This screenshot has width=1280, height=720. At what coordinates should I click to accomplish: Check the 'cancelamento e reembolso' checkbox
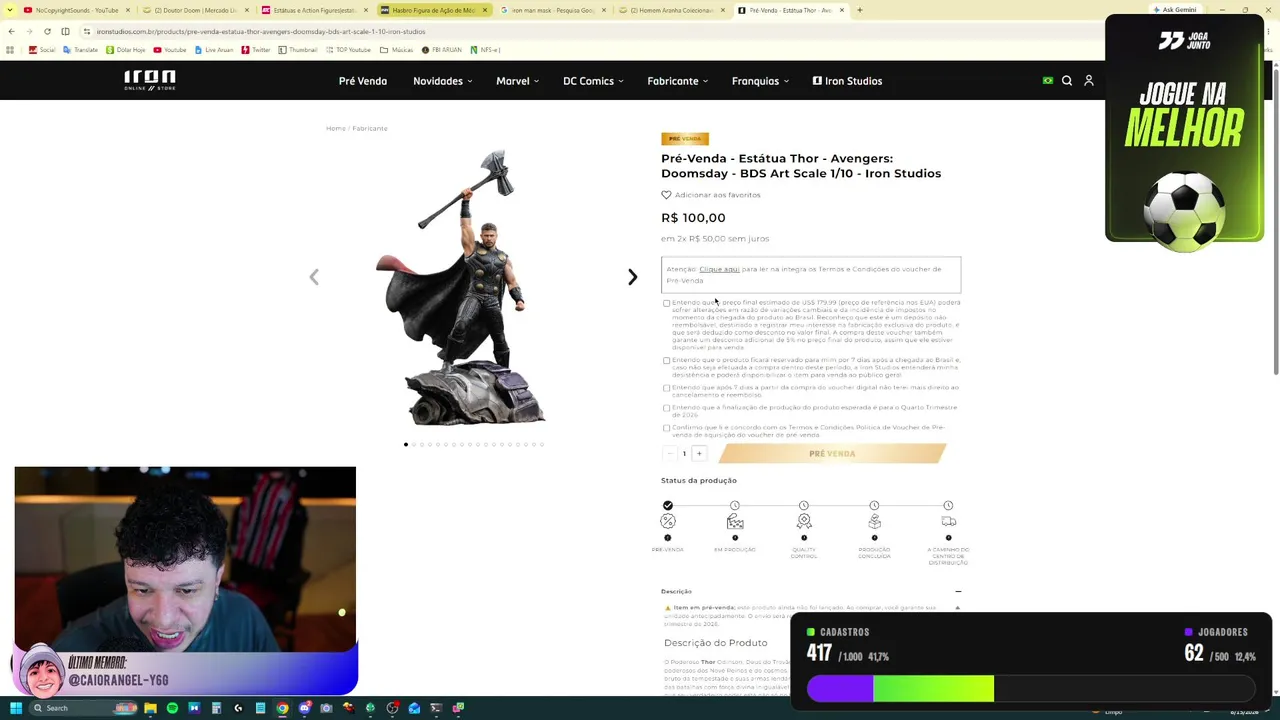pyautogui.click(x=667, y=388)
